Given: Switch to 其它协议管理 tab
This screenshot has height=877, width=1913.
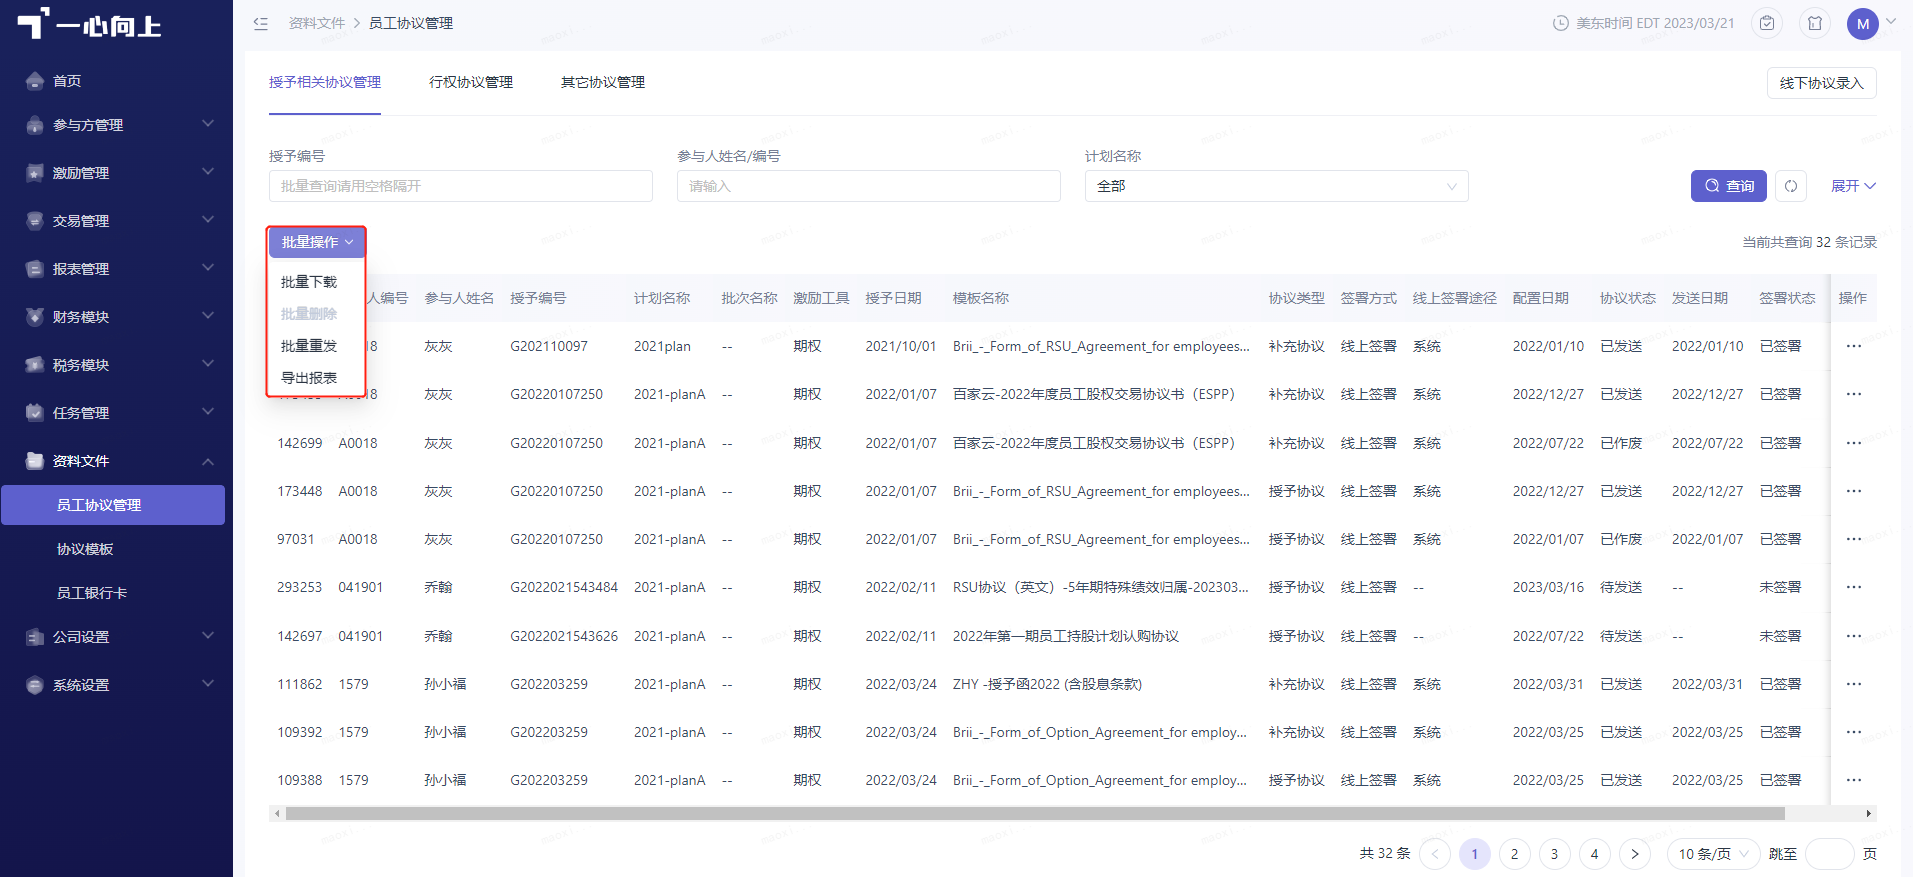Looking at the screenshot, I should click(x=603, y=82).
